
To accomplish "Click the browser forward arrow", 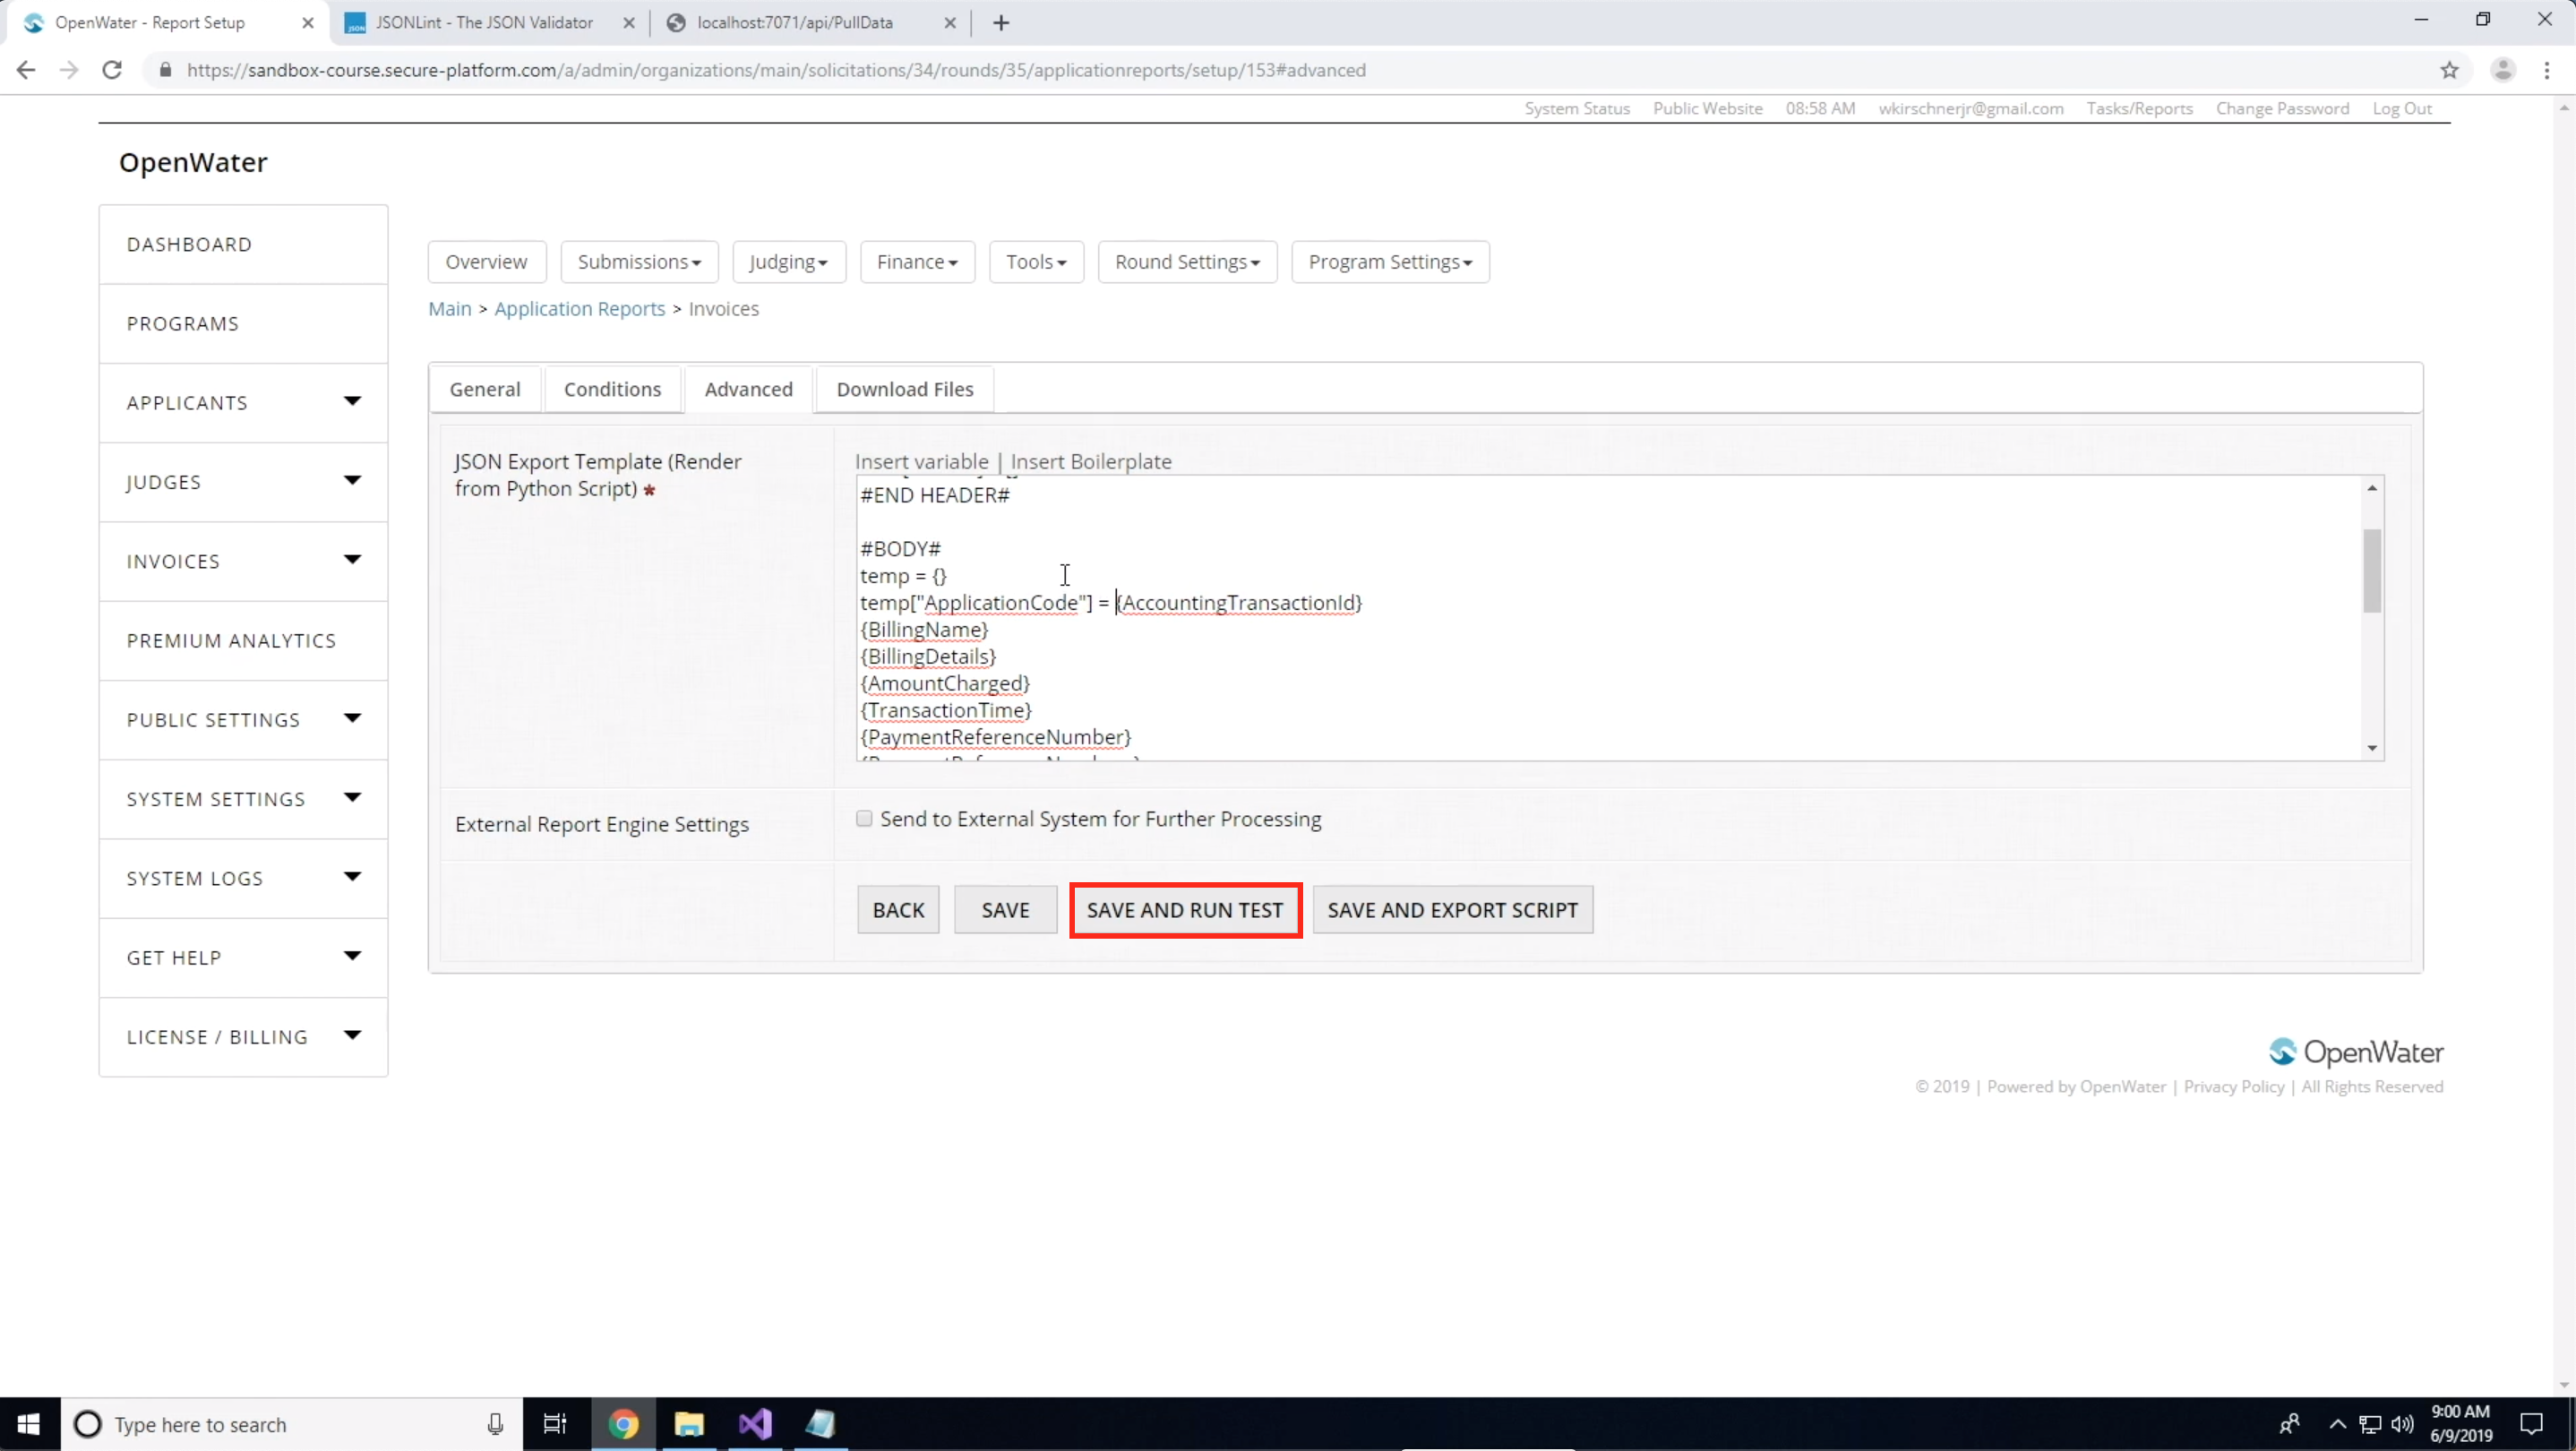I will pyautogui.click(x=68, y=70).
